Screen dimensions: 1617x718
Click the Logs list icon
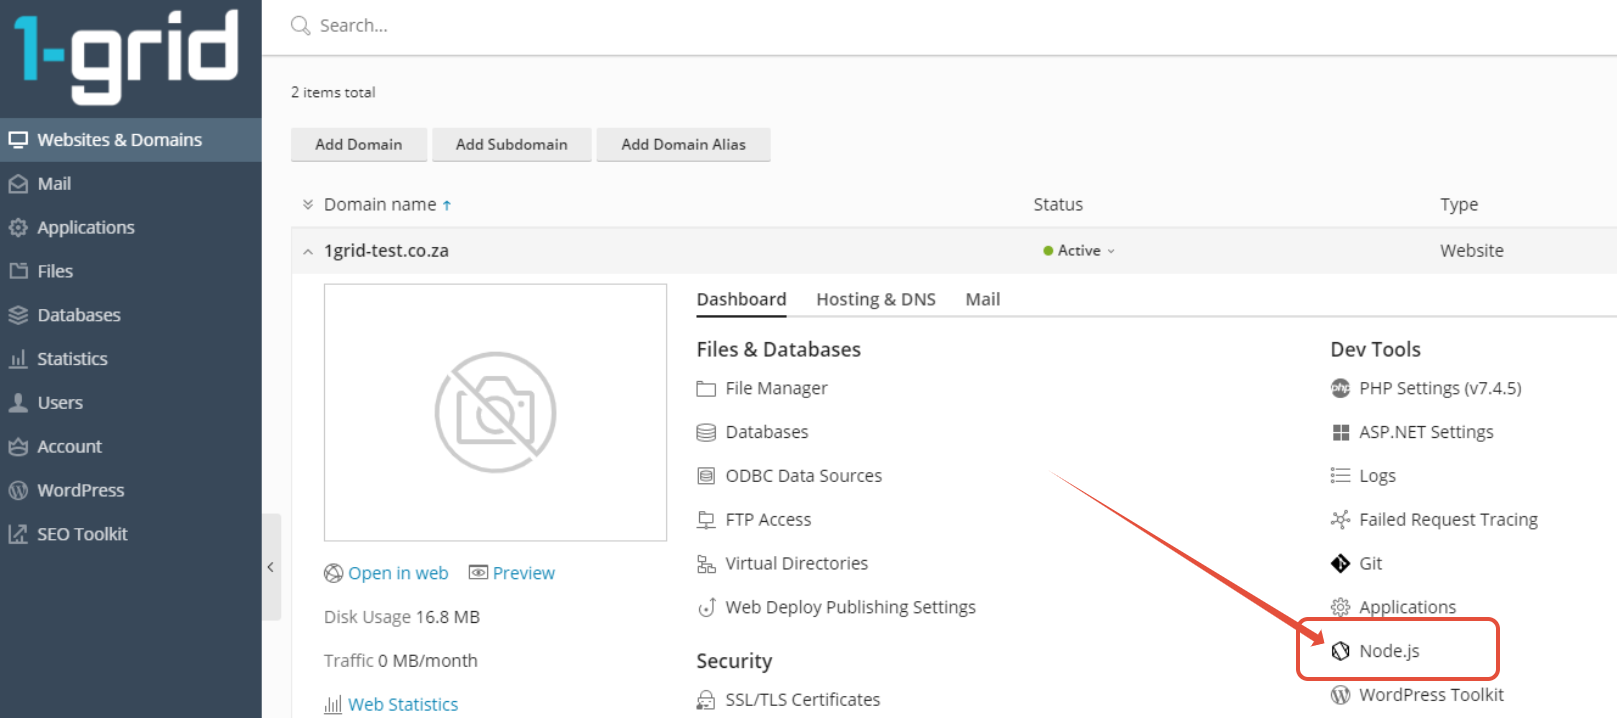1340,475
